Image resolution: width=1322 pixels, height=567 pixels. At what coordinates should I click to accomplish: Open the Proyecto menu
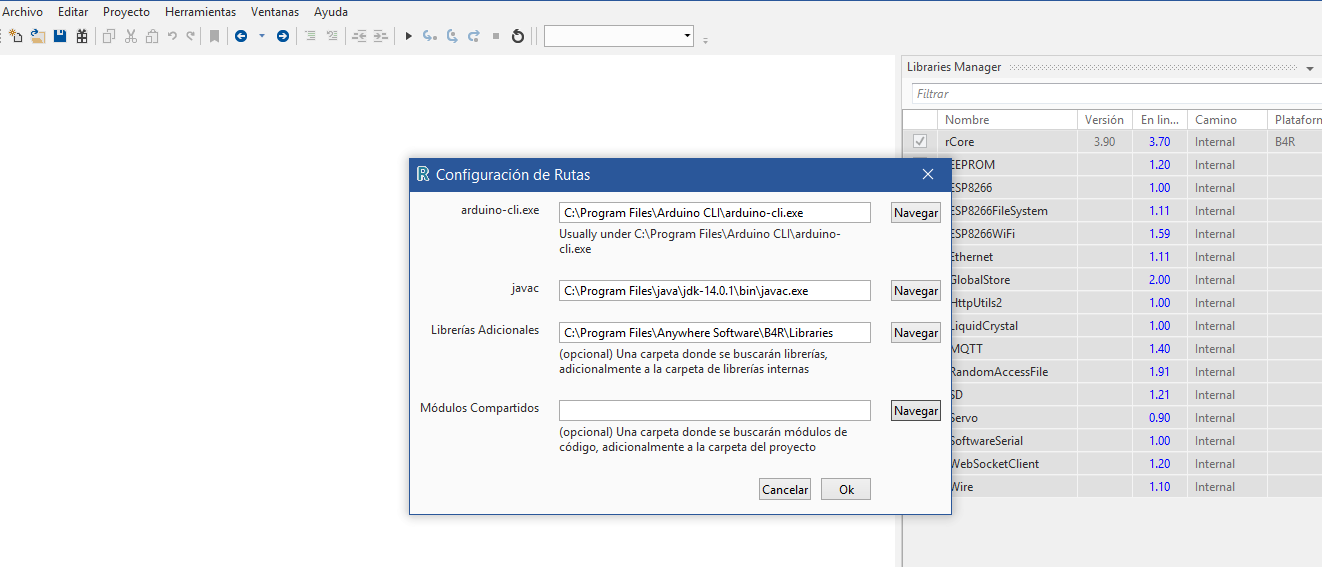tap(126, 12)
